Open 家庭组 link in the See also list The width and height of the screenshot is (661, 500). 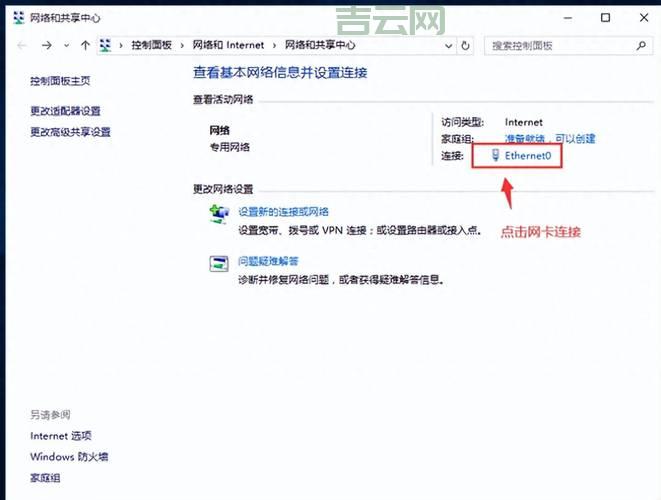(45, 478)
